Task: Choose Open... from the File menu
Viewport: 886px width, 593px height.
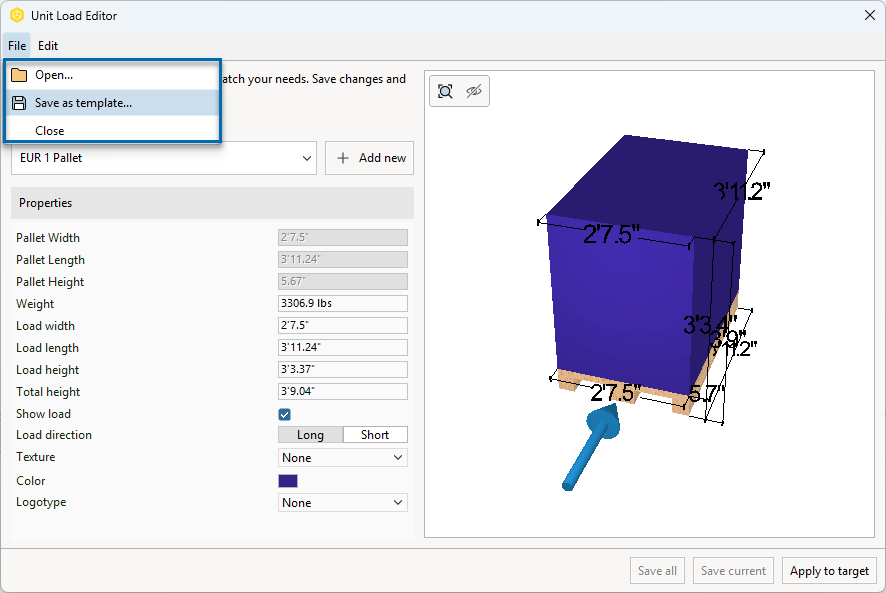Action: point(112,75)
